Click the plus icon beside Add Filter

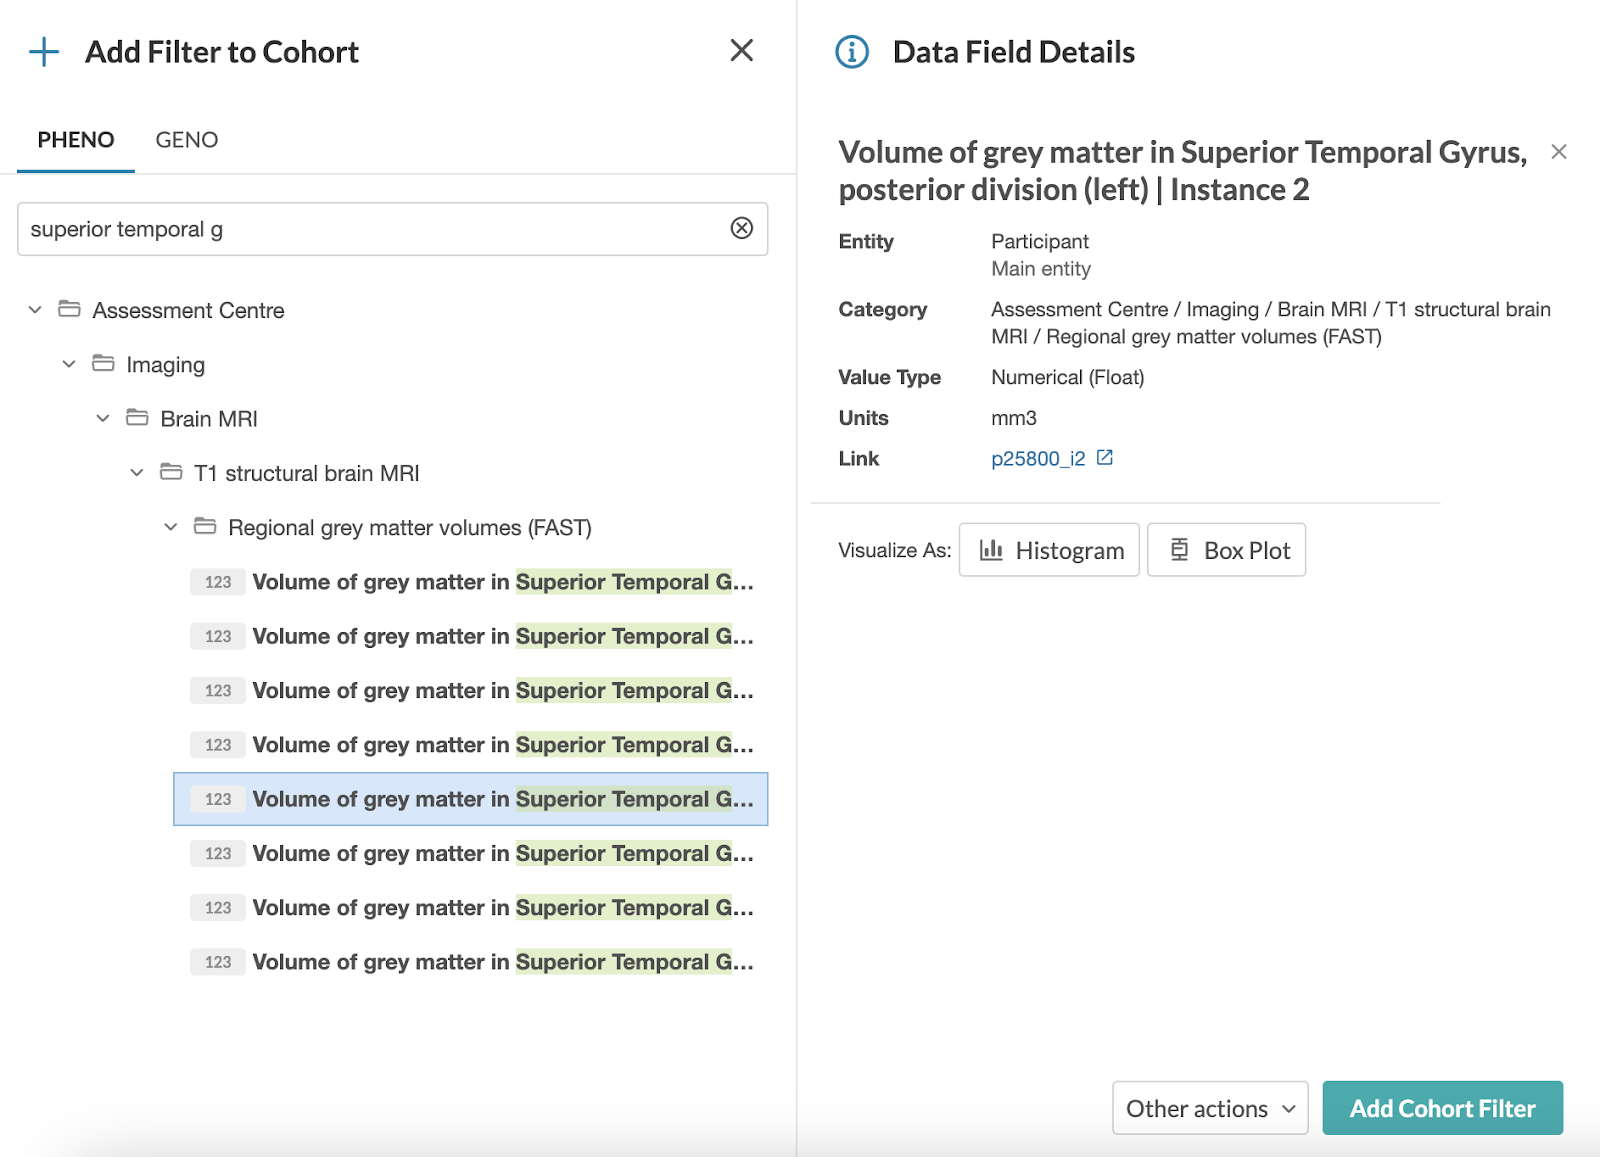[x=44, y=52]
